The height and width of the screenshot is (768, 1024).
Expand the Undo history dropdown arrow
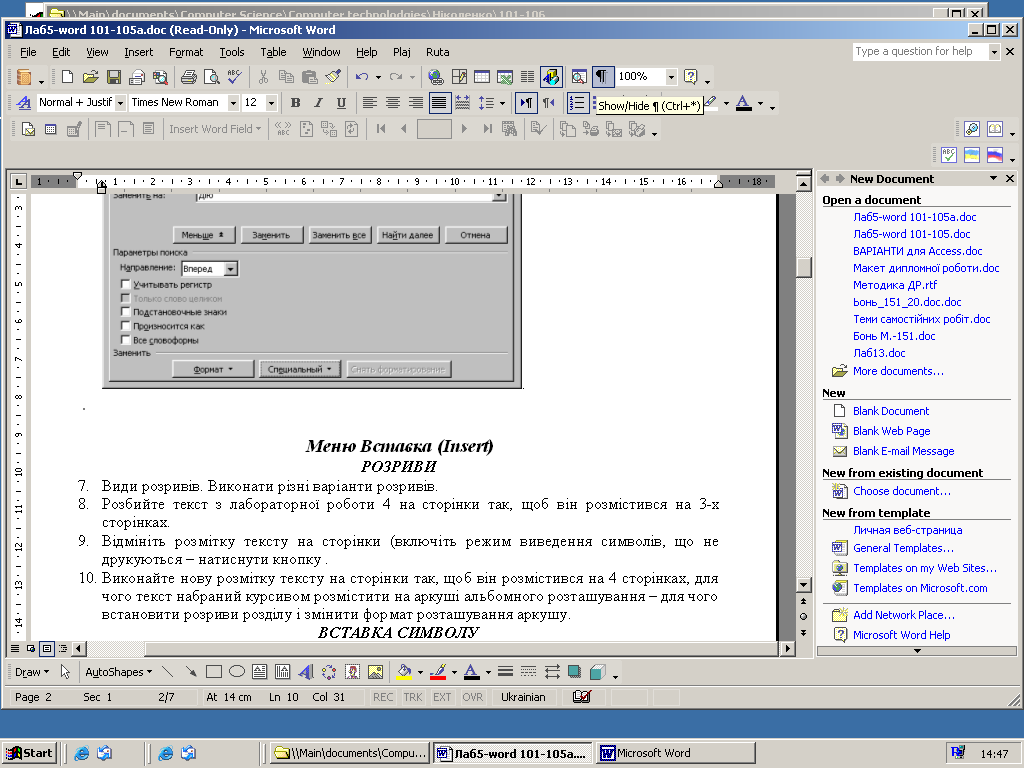[x=378, y=77]
